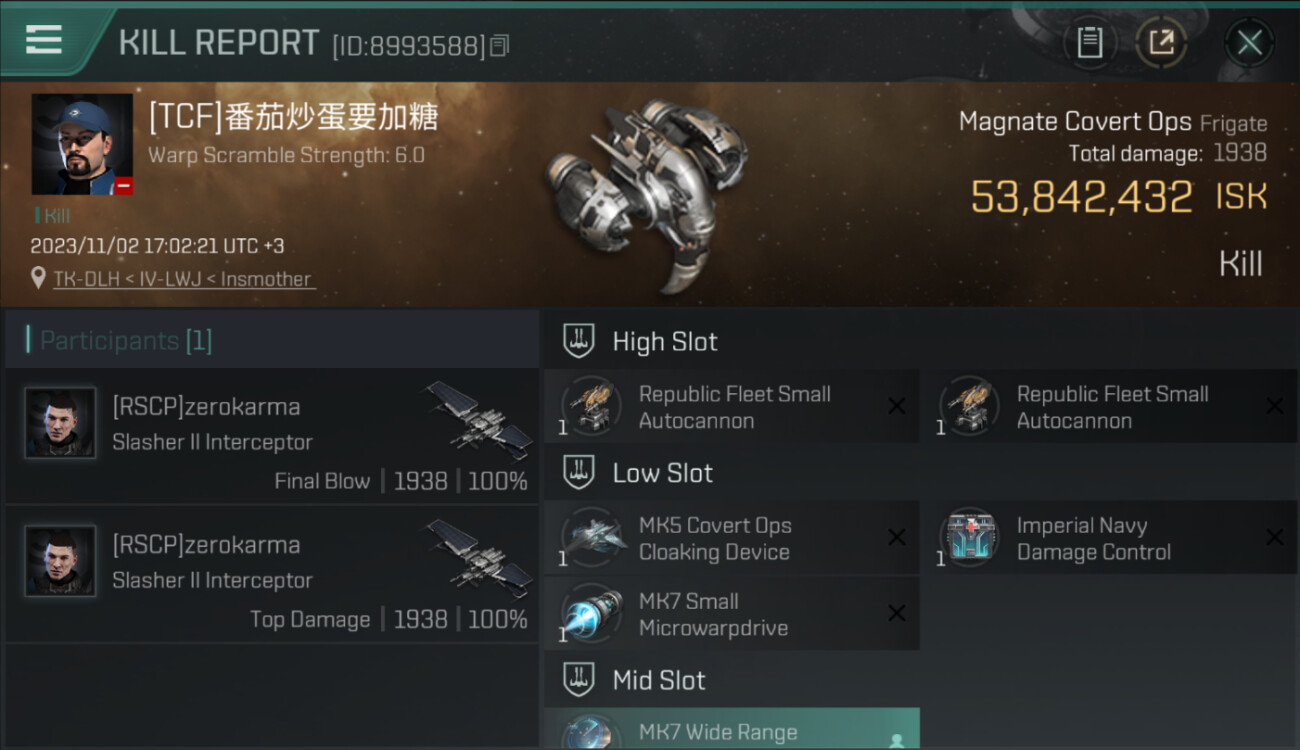
Task: Click the Mid Slot section icon
Action: pos(579,680)
